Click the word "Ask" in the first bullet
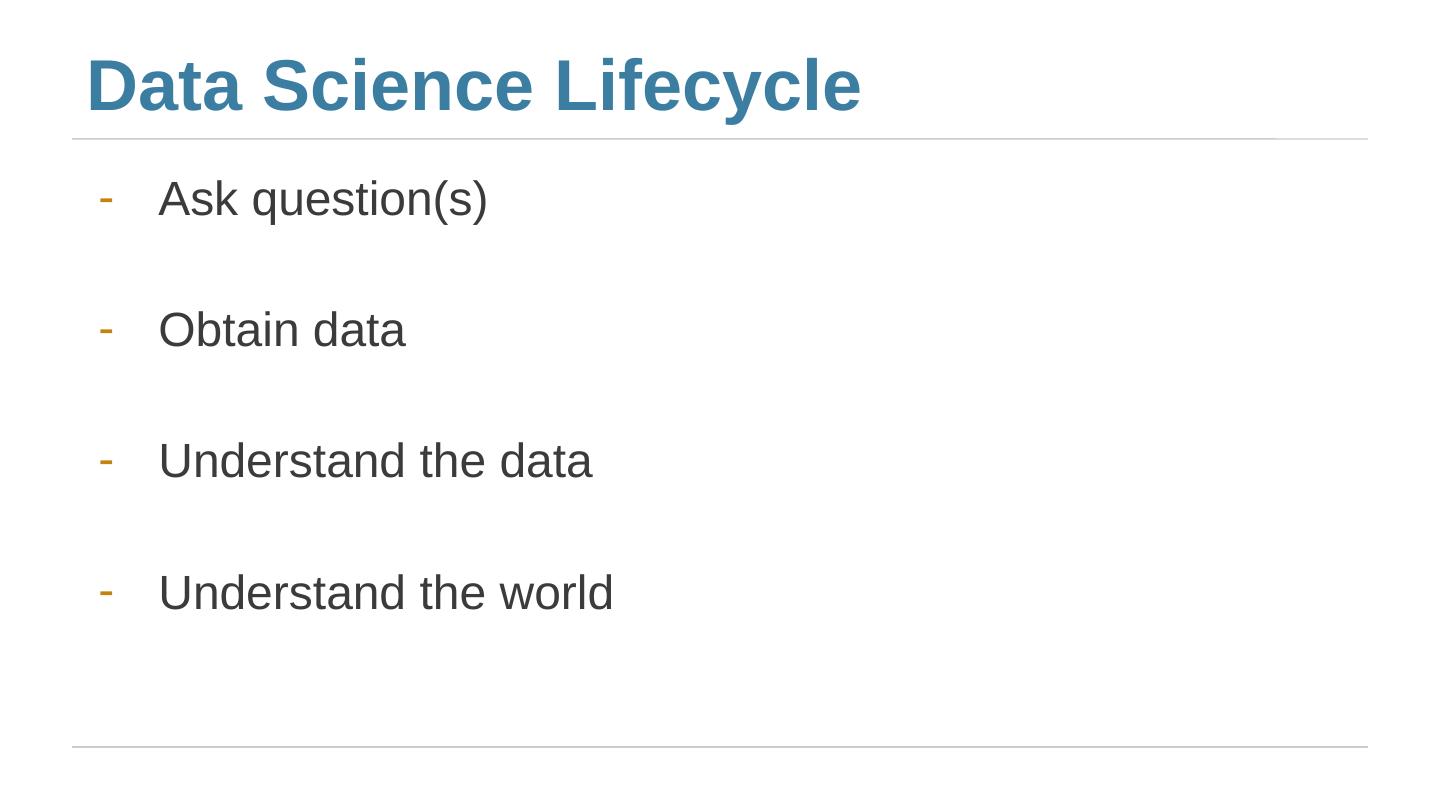1440x810 pixels. 197,199
